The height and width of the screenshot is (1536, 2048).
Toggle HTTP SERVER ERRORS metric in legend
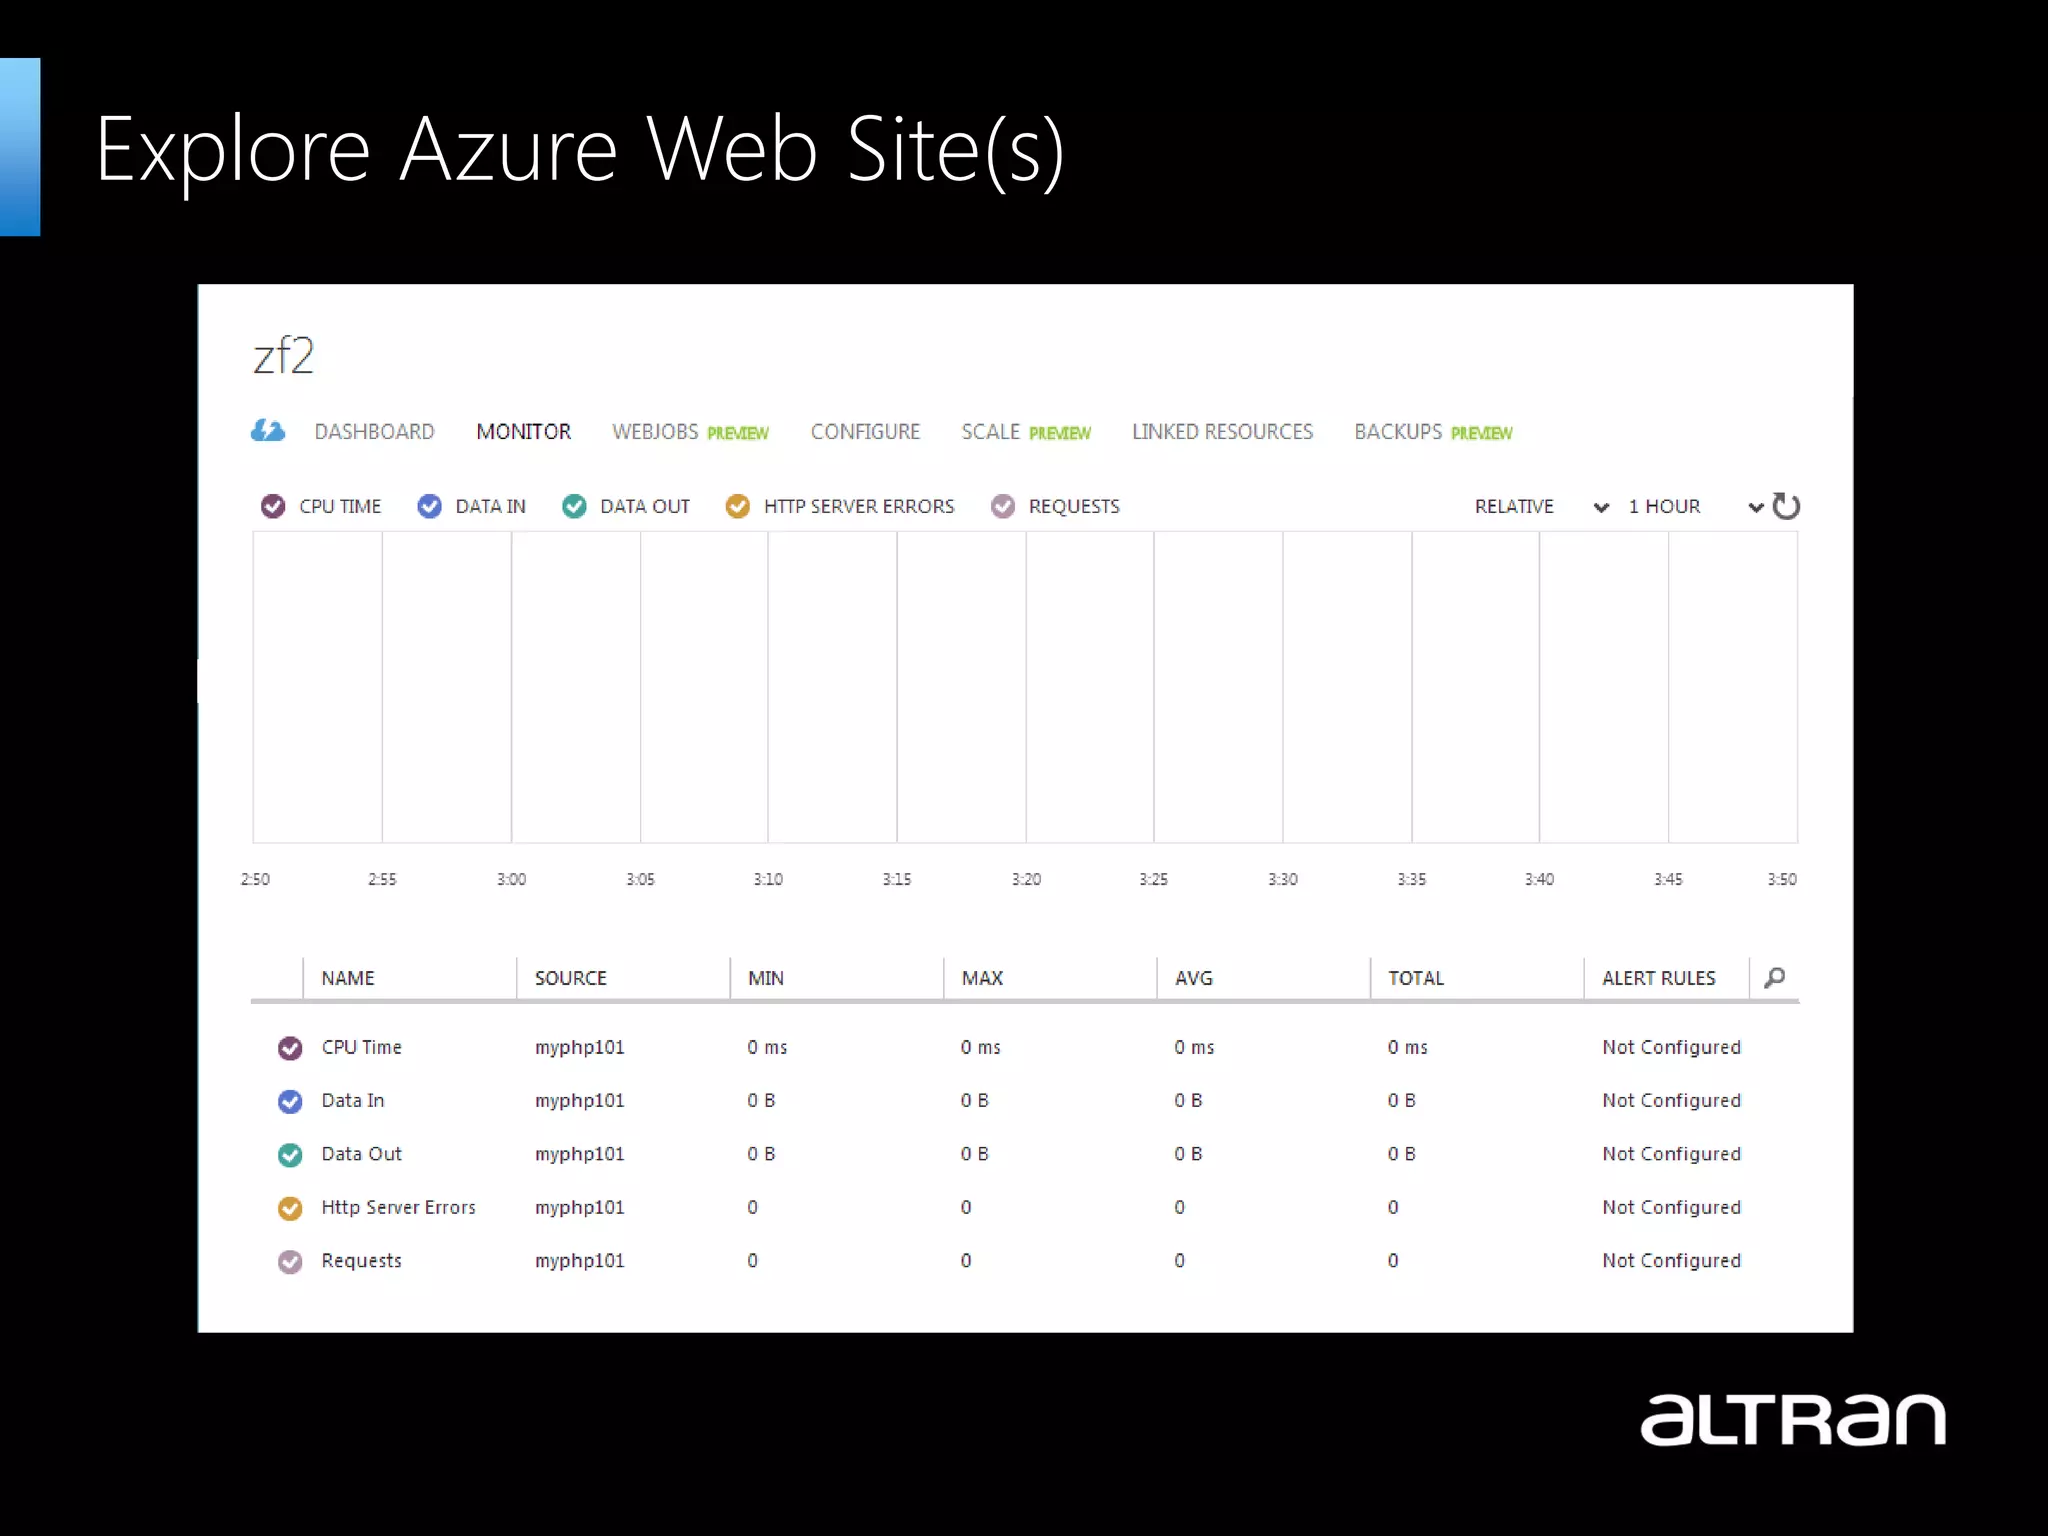point(738,506)
